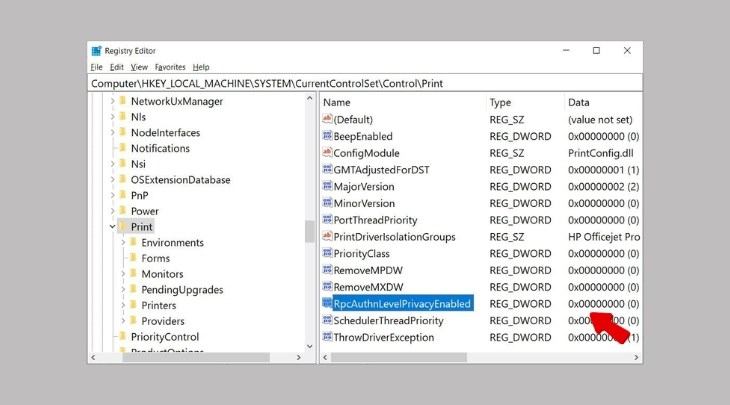
Task: Expand the NetworkUxManager key
Action: (x=112, y=101)
